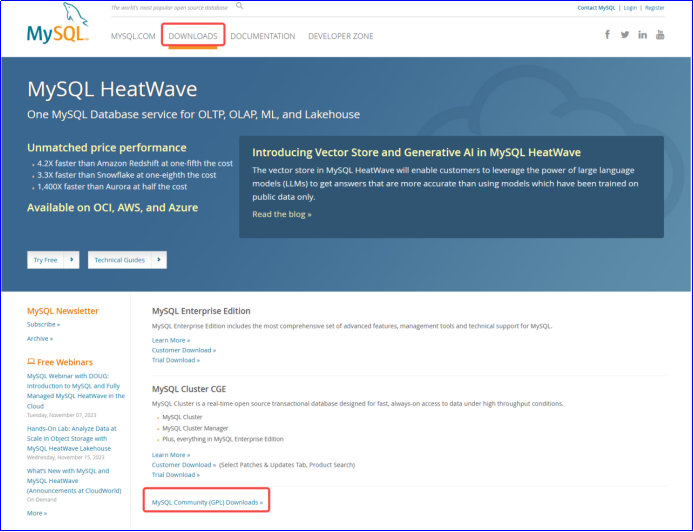Follow the Read the blog link
This screenshot has width=694, height=532.
tap(282, 214)
